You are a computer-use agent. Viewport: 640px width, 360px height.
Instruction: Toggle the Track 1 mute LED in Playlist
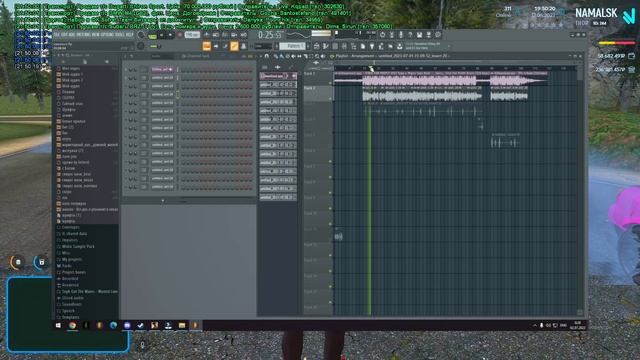[x=331, y=83]
